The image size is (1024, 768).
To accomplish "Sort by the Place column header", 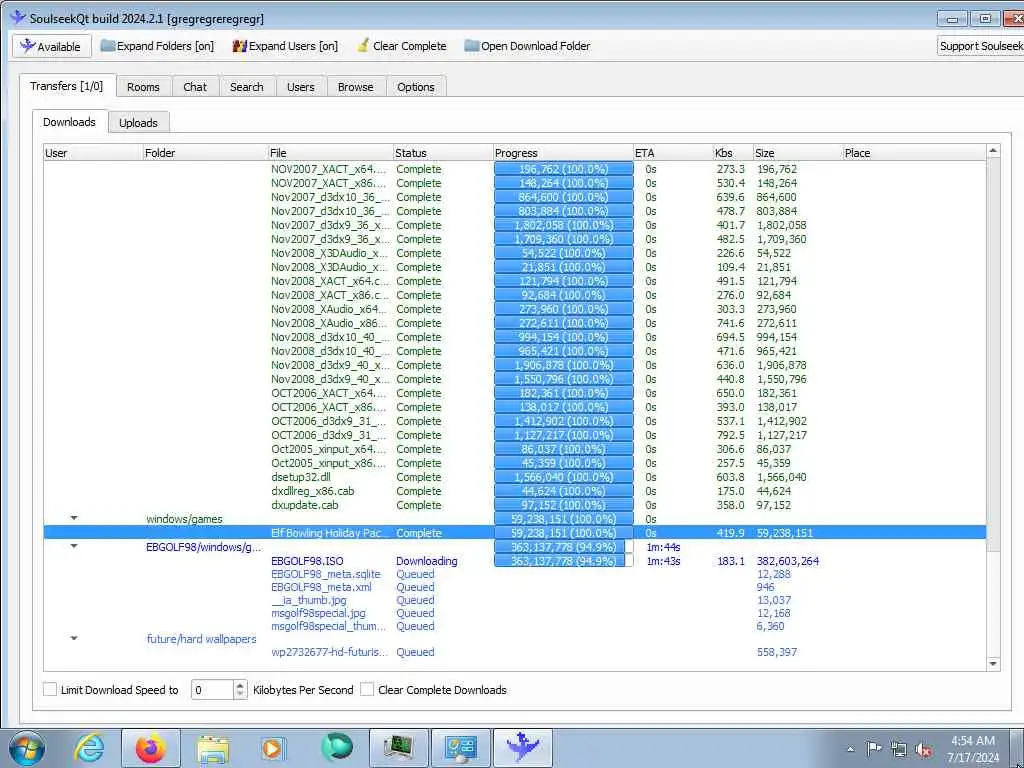I will (x=914, y=153).
